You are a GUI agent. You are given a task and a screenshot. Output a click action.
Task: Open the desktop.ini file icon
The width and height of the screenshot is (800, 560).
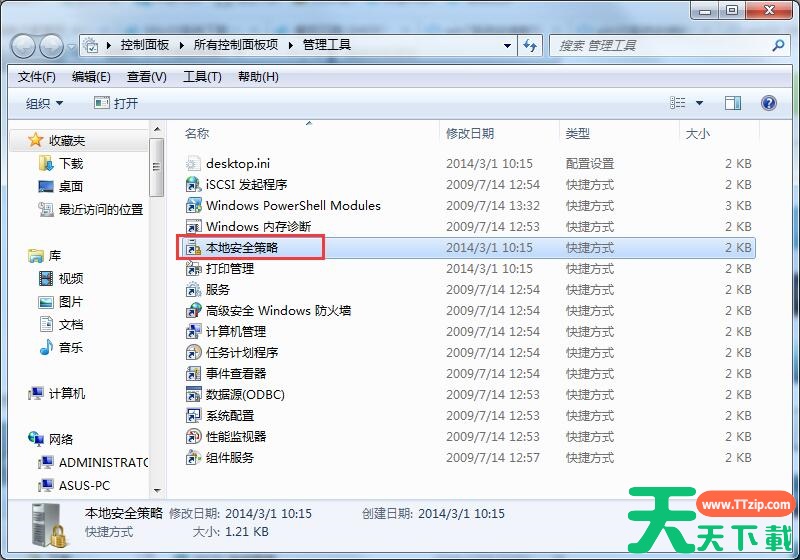point(193,164)
